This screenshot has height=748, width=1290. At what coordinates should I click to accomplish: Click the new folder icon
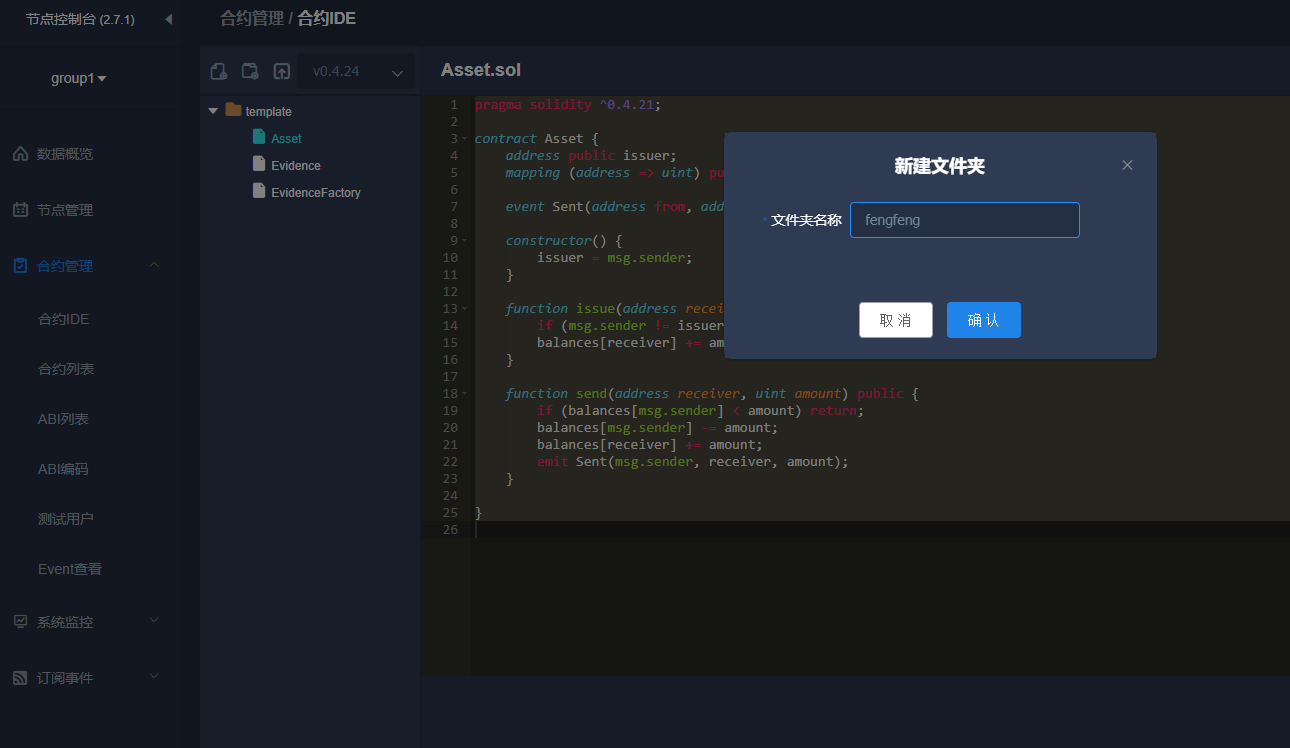pyautogui.click(x=250, y=71)
